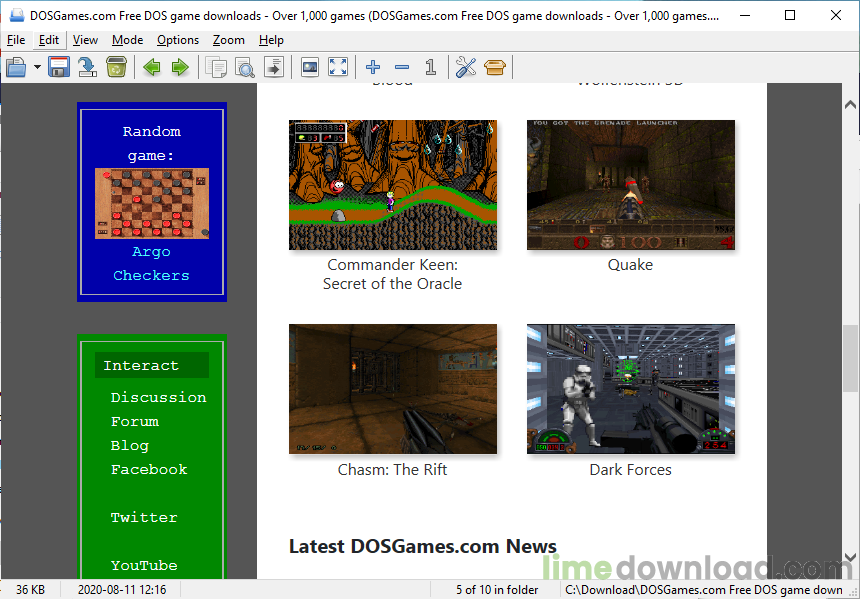This screenshot has height=599, width=860.
Task: Go to previous image with green left arrow
Action: tap(152, 67)
